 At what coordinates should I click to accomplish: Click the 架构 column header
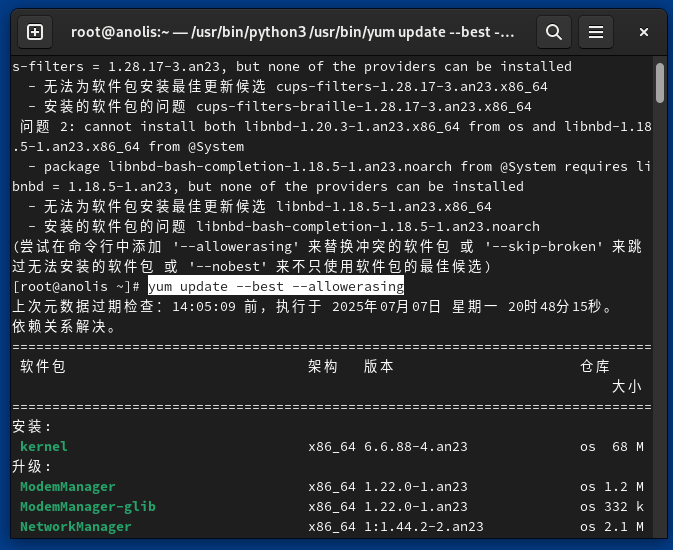coord(323,367)
